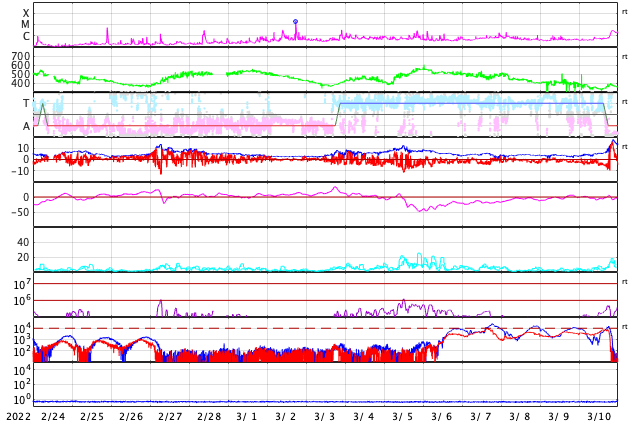Click the -10 axis tick label
The image size is (634, 424).
coord(20,171)
